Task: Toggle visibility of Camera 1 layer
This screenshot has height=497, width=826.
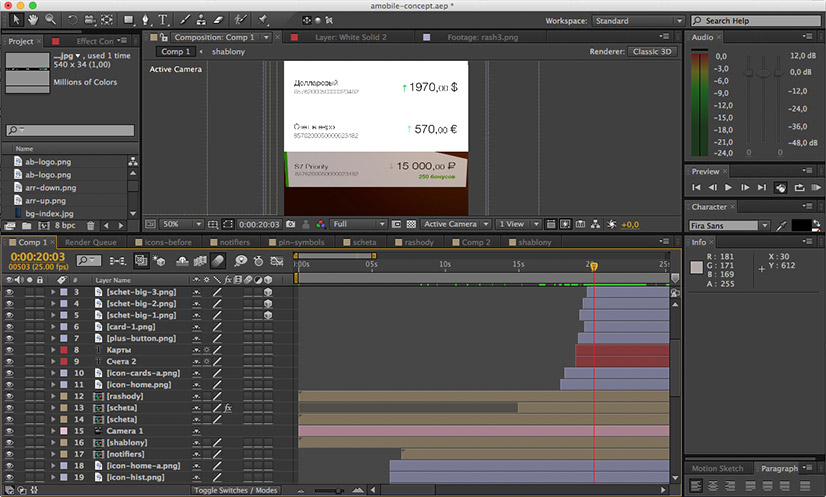Action: click(10, 430)
